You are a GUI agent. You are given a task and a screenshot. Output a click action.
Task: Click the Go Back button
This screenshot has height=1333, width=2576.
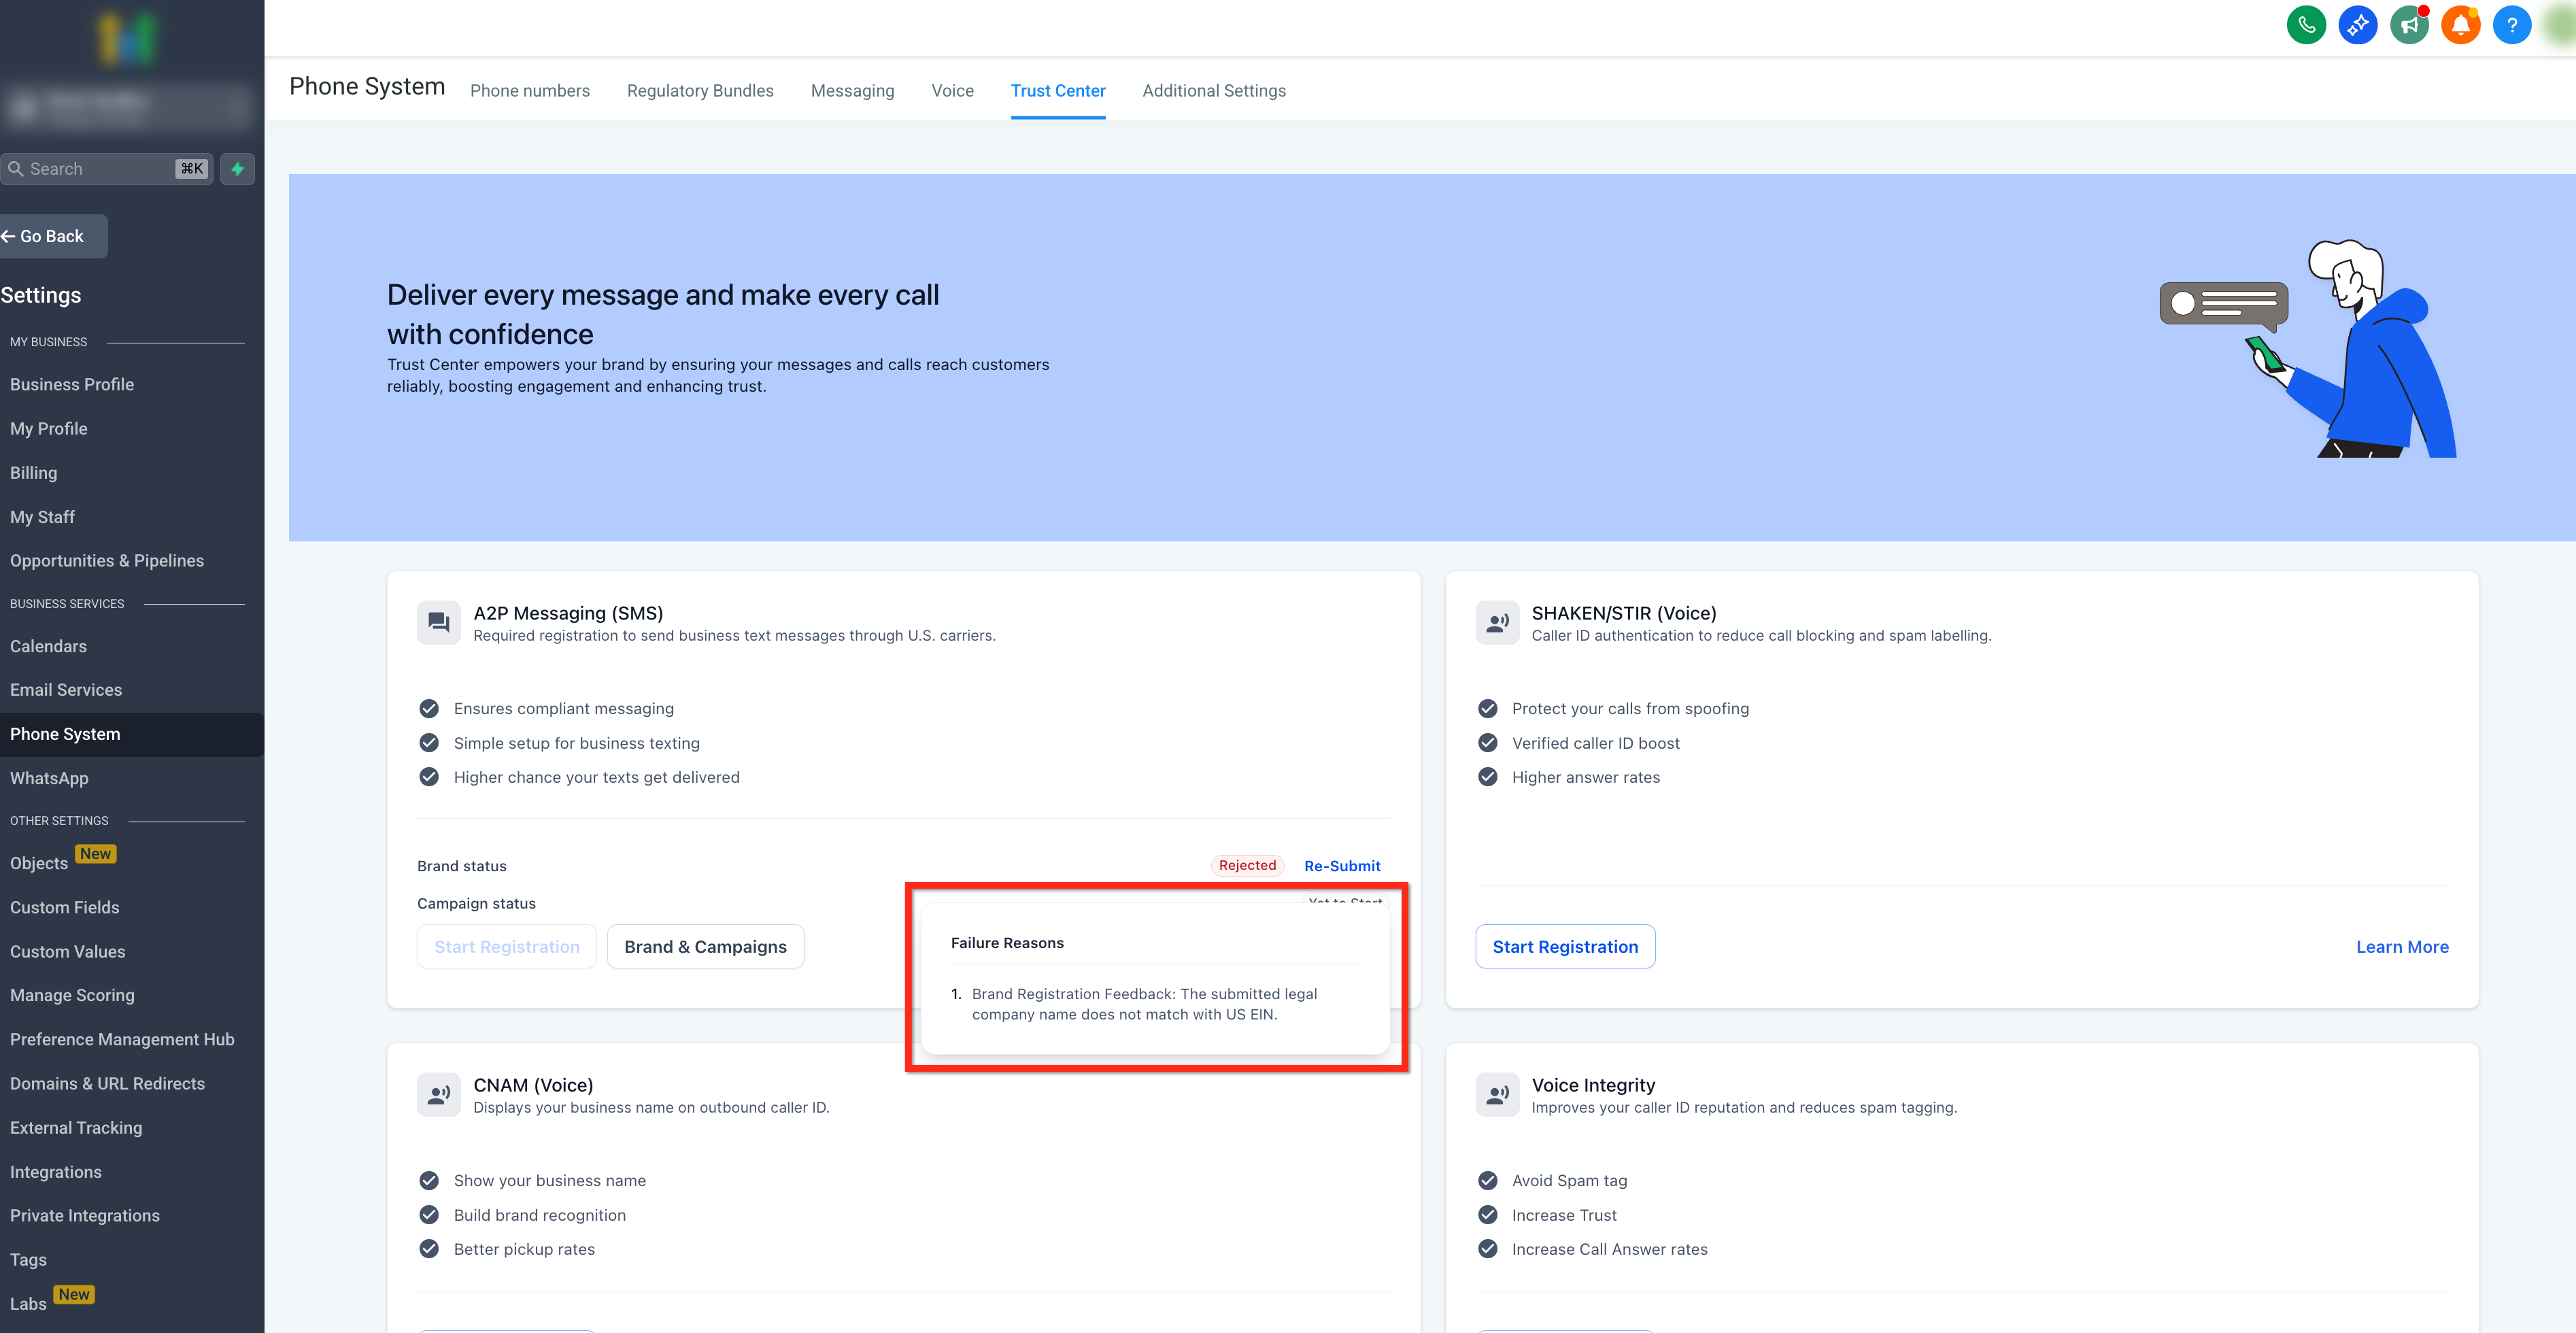pos(52,236)
